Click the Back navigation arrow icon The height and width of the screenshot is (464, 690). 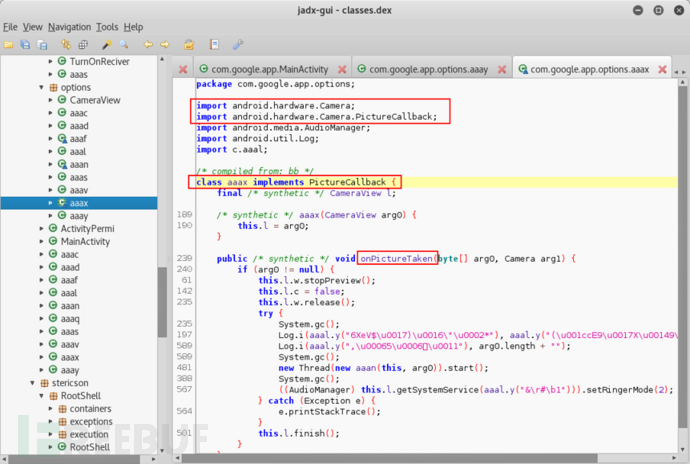click(148, 45)
